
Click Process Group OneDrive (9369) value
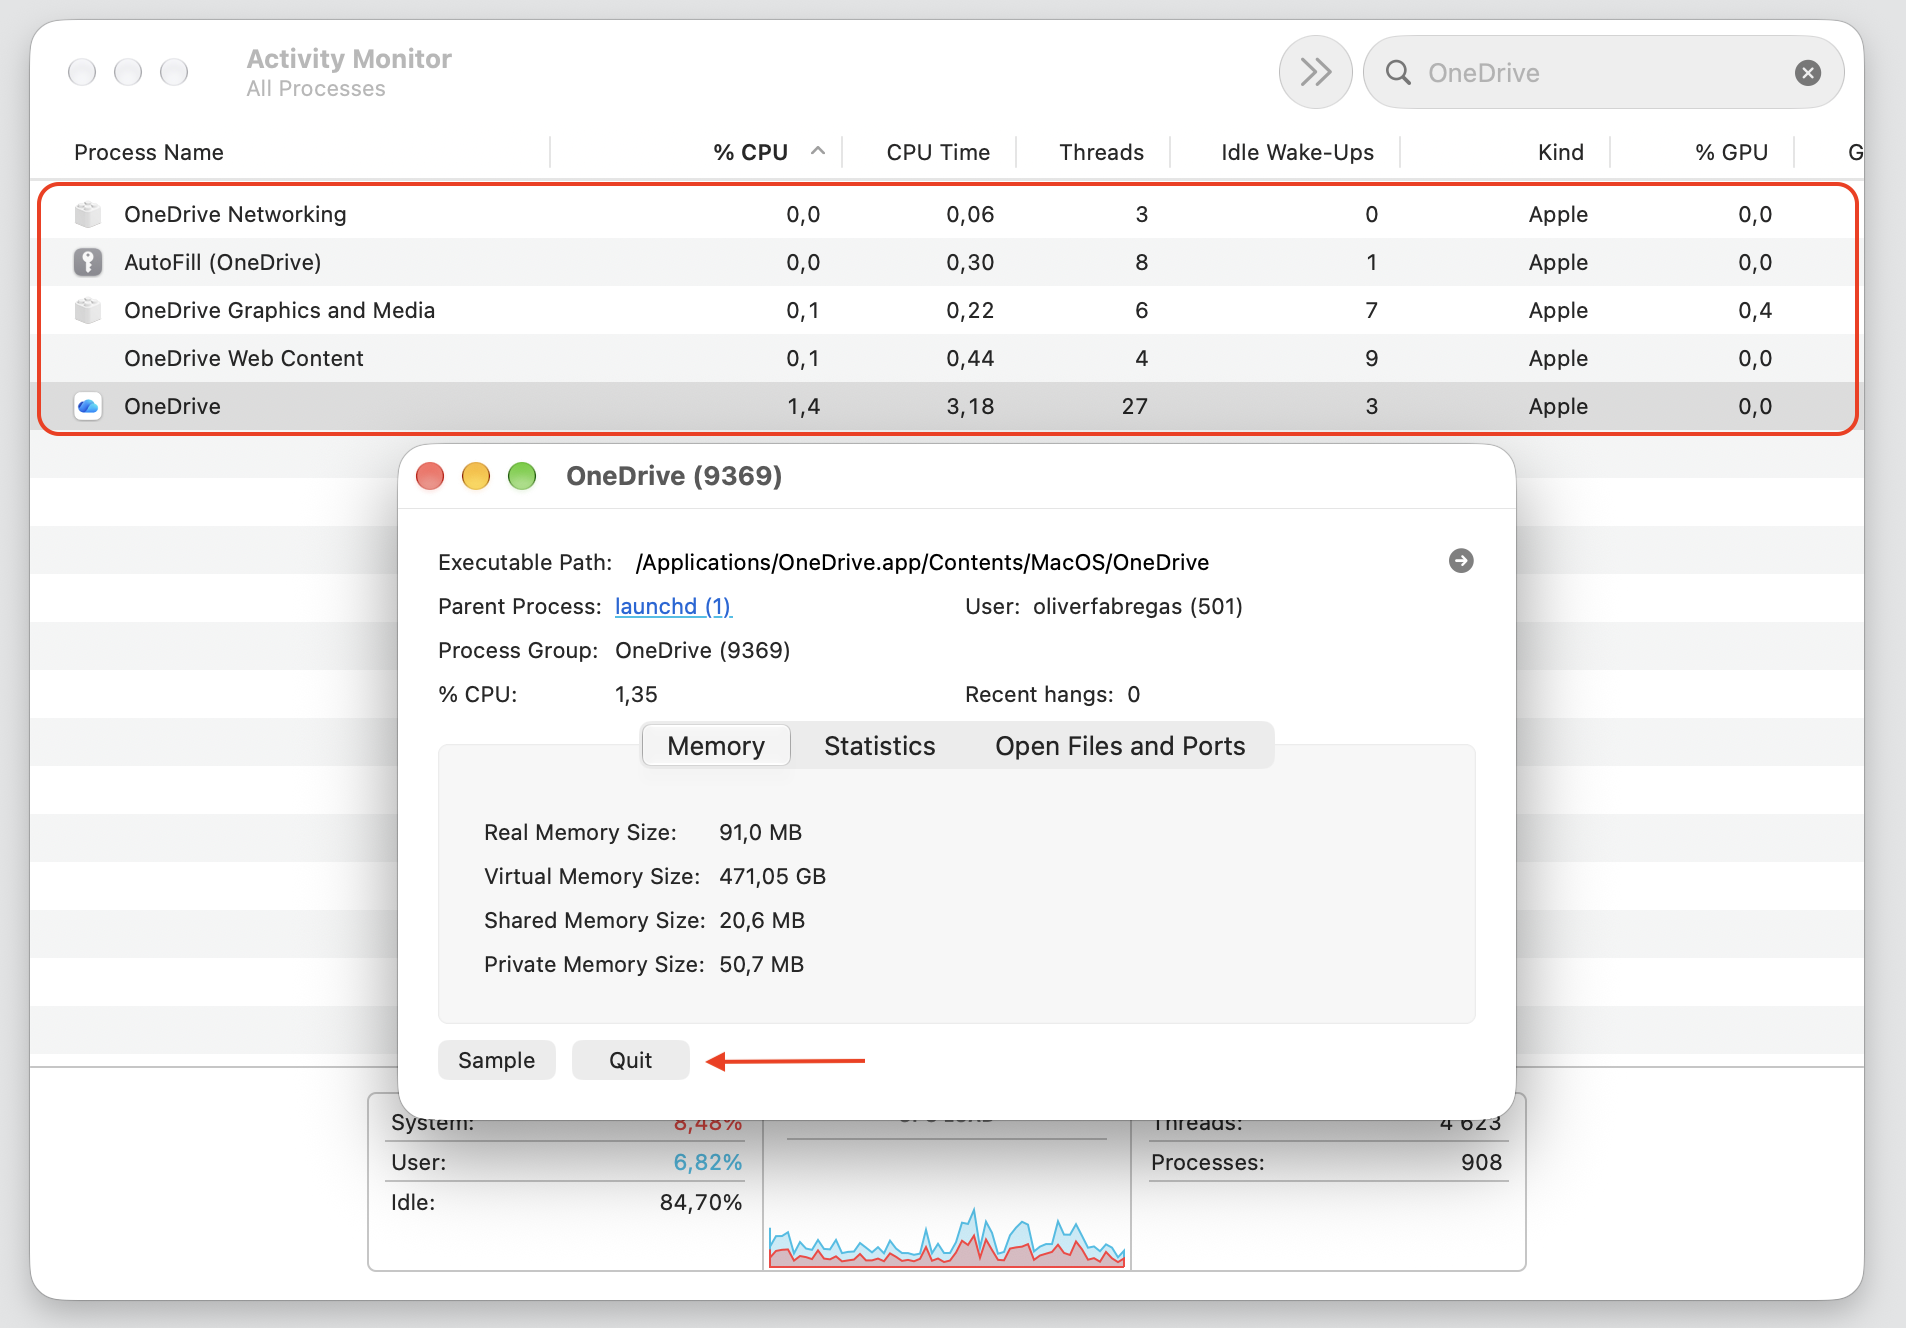702,650
